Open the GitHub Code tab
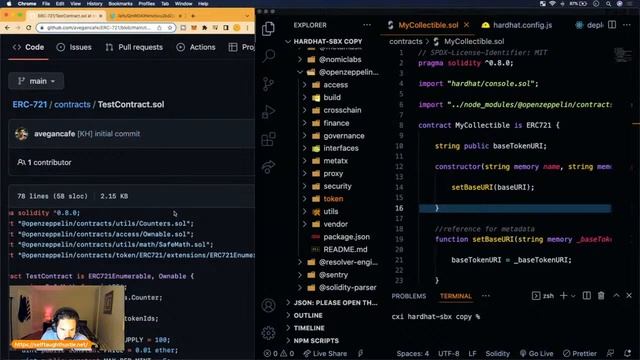 (28, 47)
